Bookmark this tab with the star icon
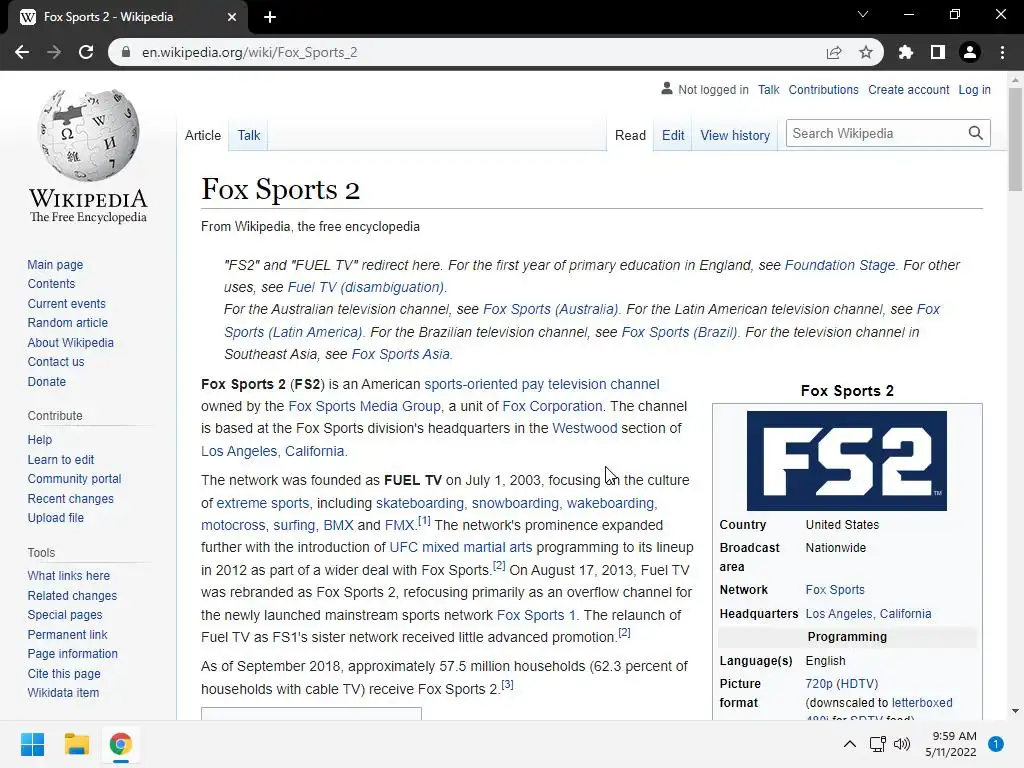This screenshot has height=768, width=1024. tap(866, 52)
